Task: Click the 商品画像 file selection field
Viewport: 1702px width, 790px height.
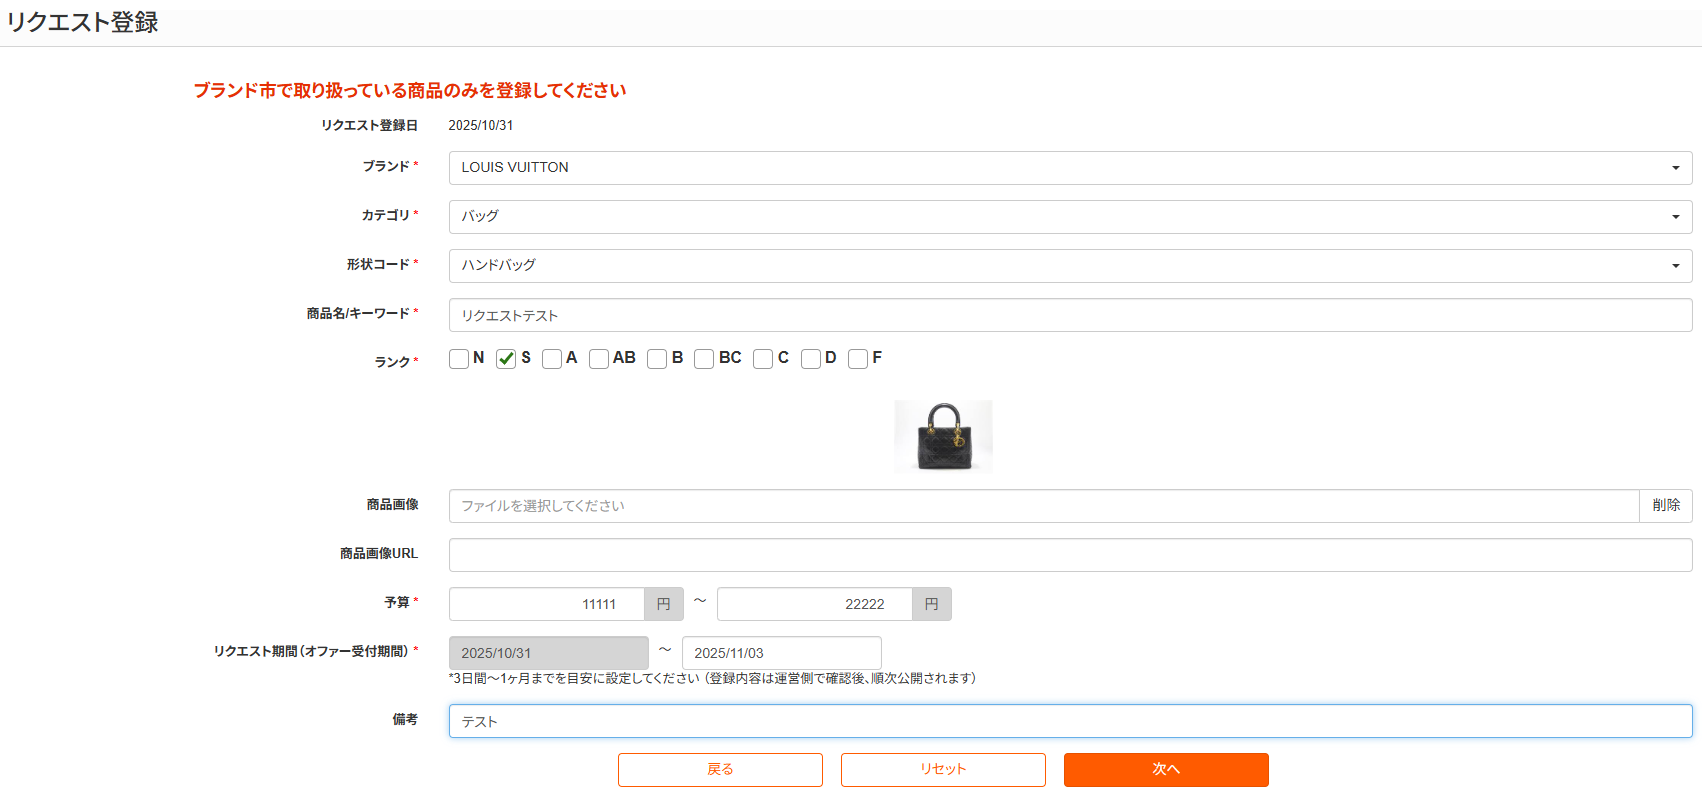Action: pyautogui.click(x=1043, y=506)
